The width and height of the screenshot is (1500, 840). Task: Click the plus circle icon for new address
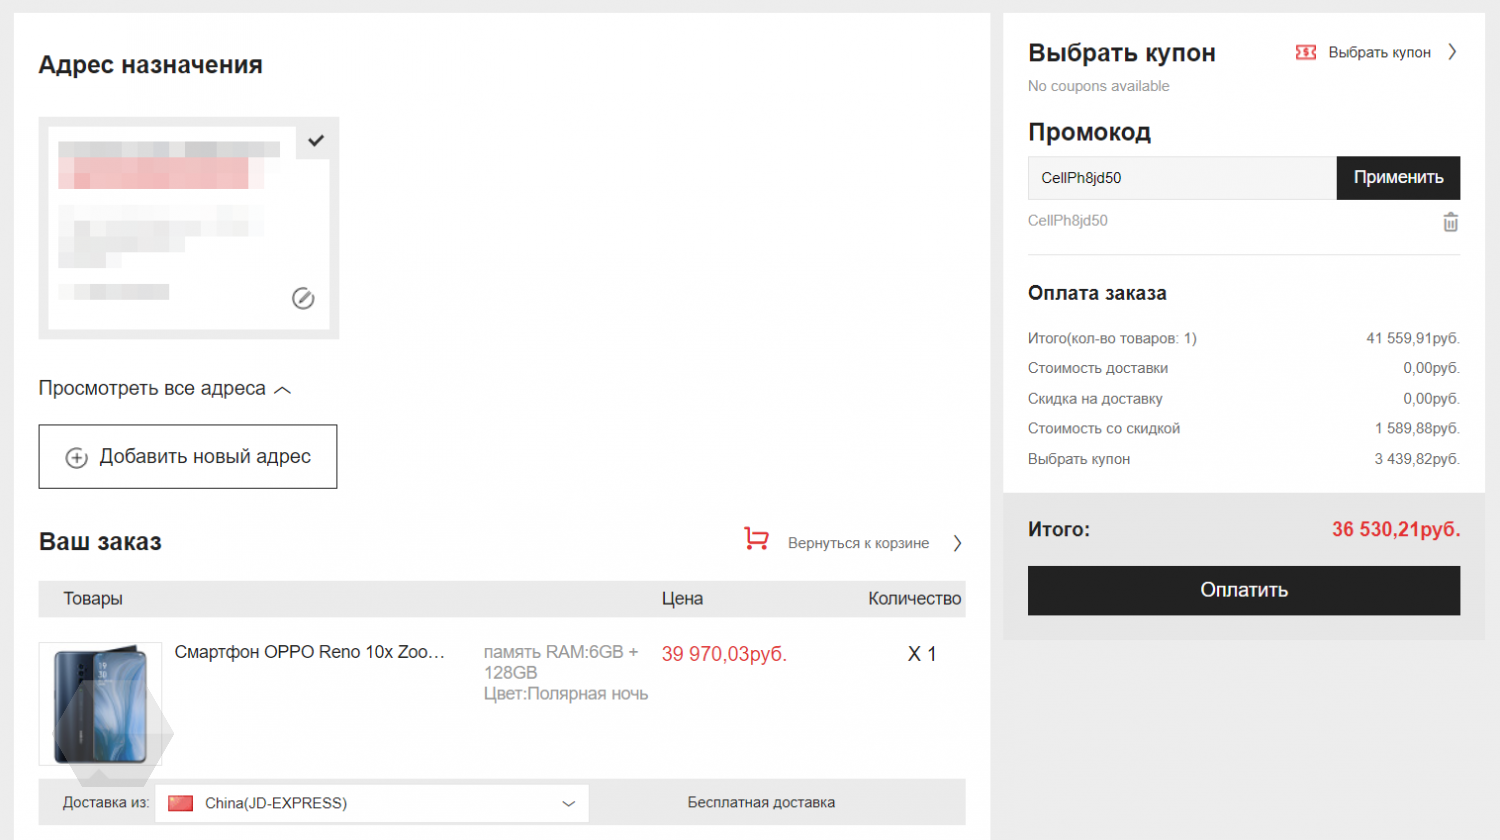(x=76, y=457)
